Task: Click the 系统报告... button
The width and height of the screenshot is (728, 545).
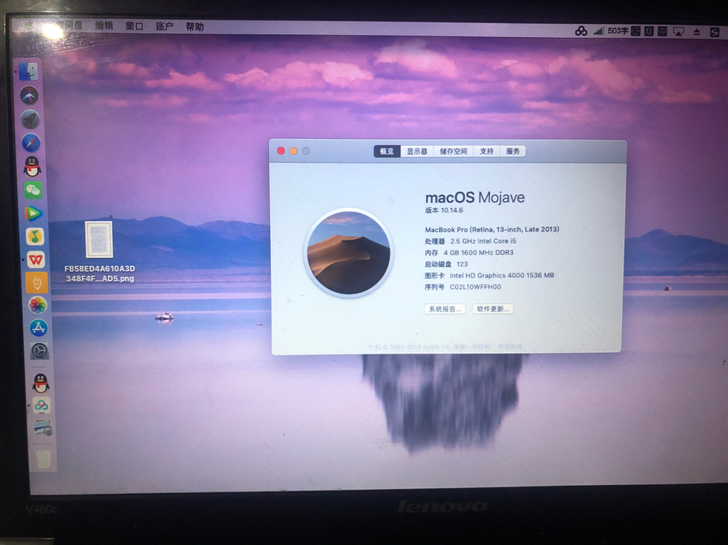Action: coord(445,309)
